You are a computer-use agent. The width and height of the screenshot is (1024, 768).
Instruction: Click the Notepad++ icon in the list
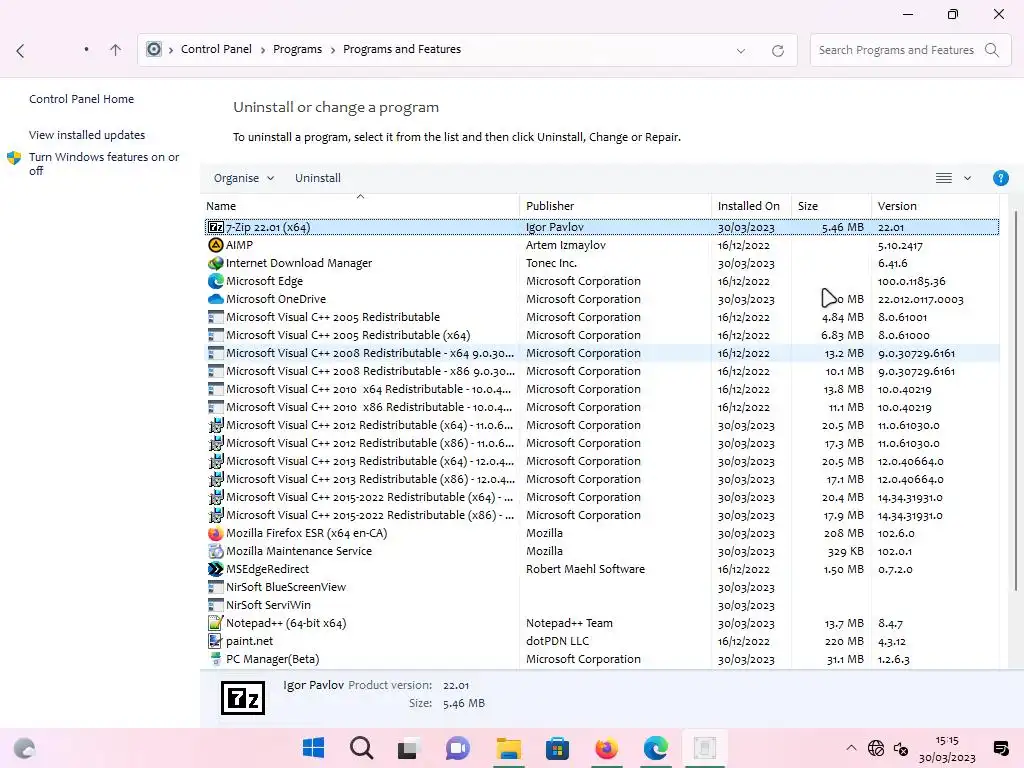coord(216,623)
